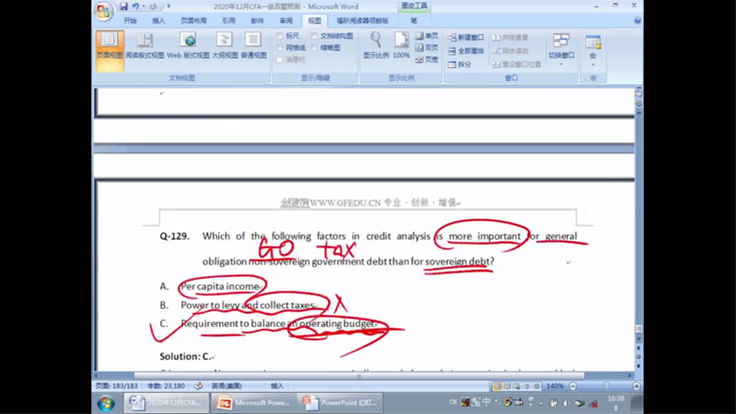Open the Windows Start orb
This screenshot has width=736, height=414.
coord(106,403)
